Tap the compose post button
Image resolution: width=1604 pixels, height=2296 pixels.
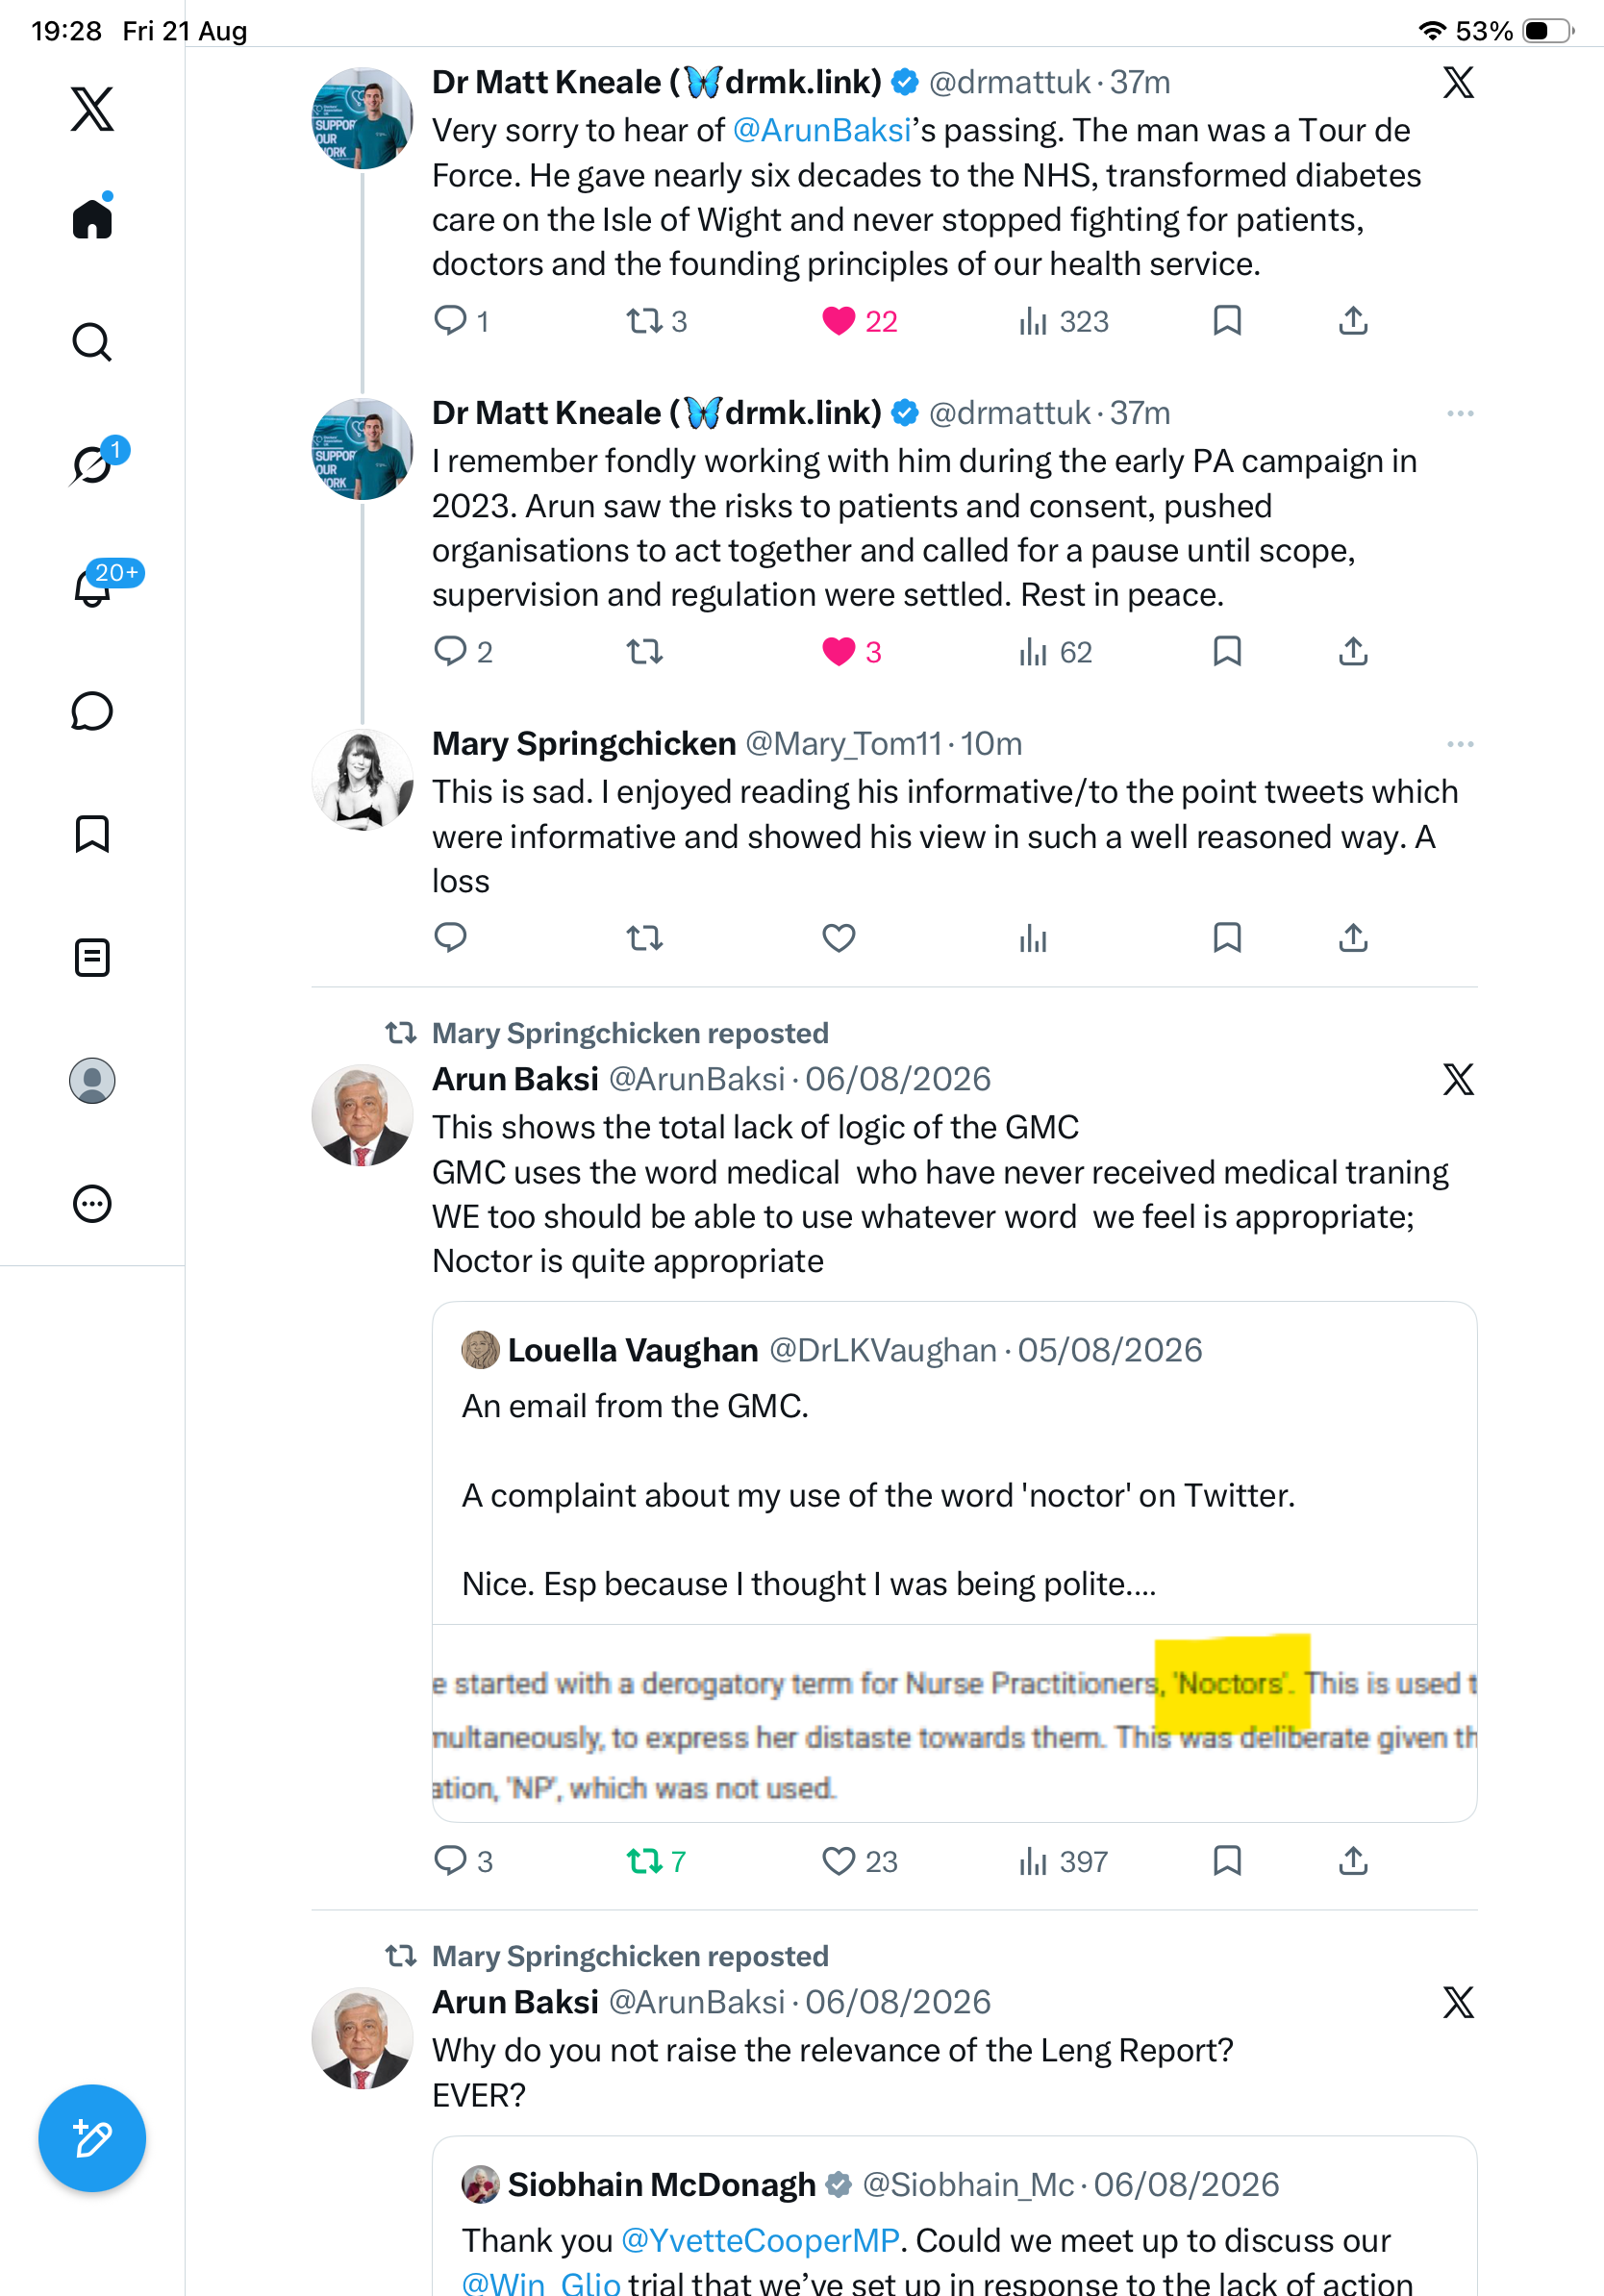92,2138
